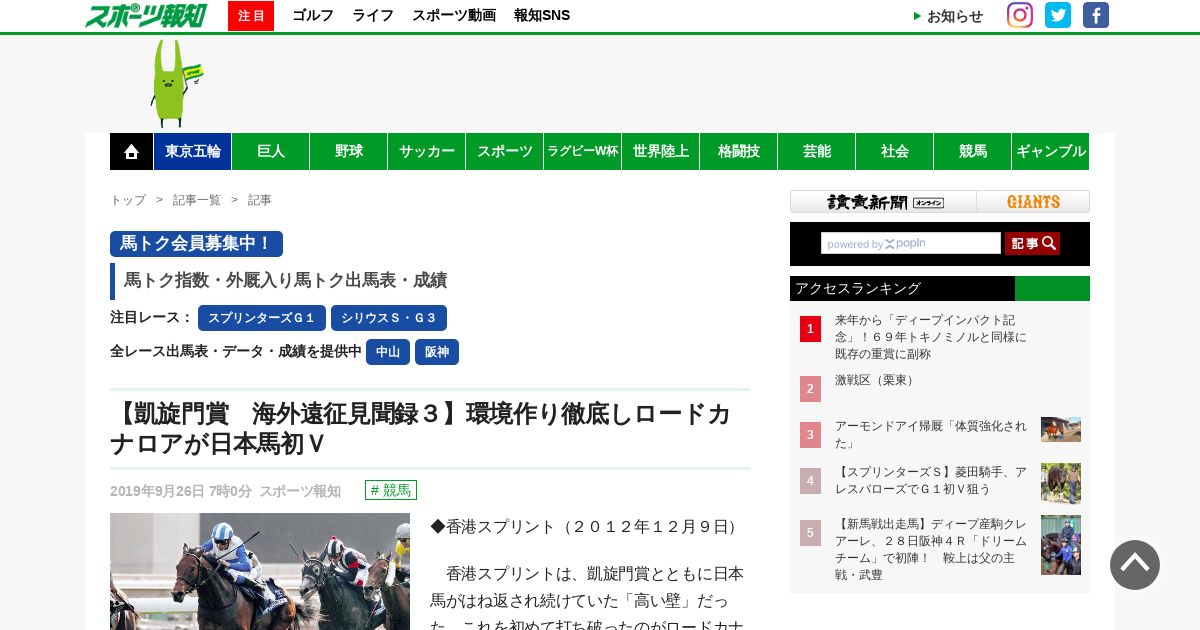Open ranking 5 新馬戦出走馬 article

pyautogui.click(x=931, y=549)
